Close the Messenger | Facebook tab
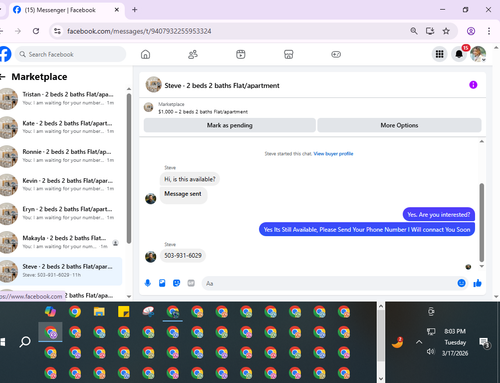Screen dimensions: 500x383 point(117,10)
